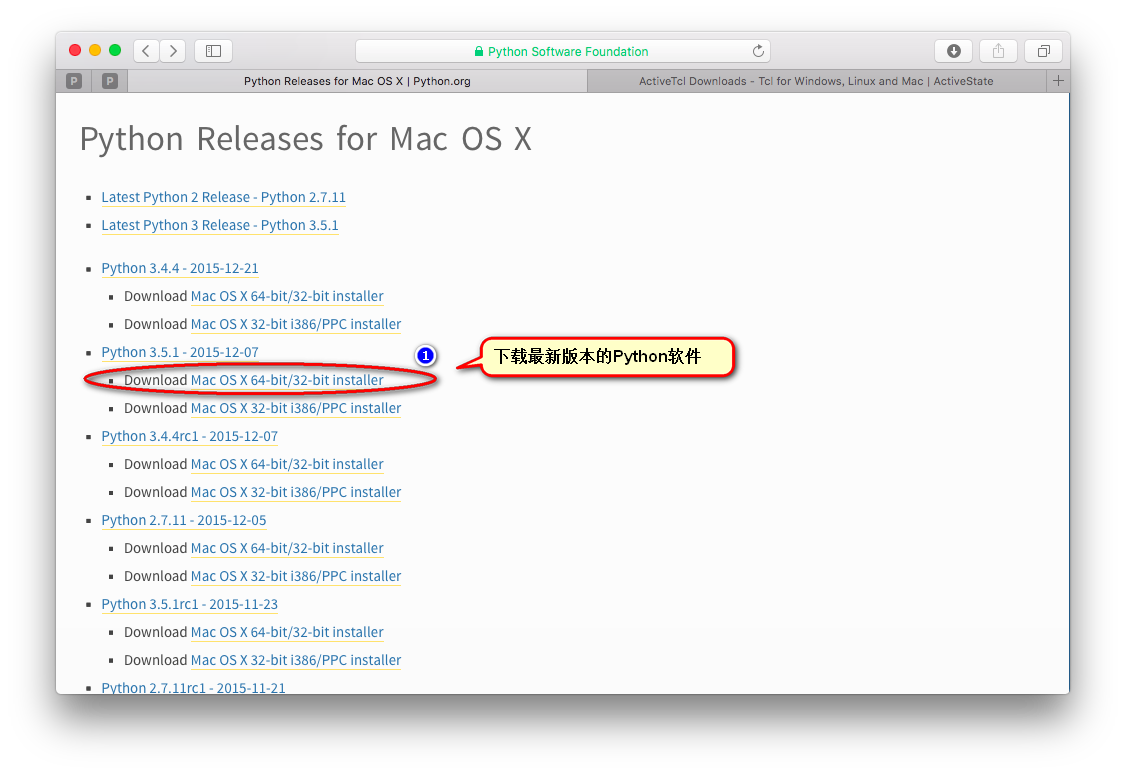Open the Share sheet icon
Viewport: 1126px width, 774px height.
coord(998,51)
